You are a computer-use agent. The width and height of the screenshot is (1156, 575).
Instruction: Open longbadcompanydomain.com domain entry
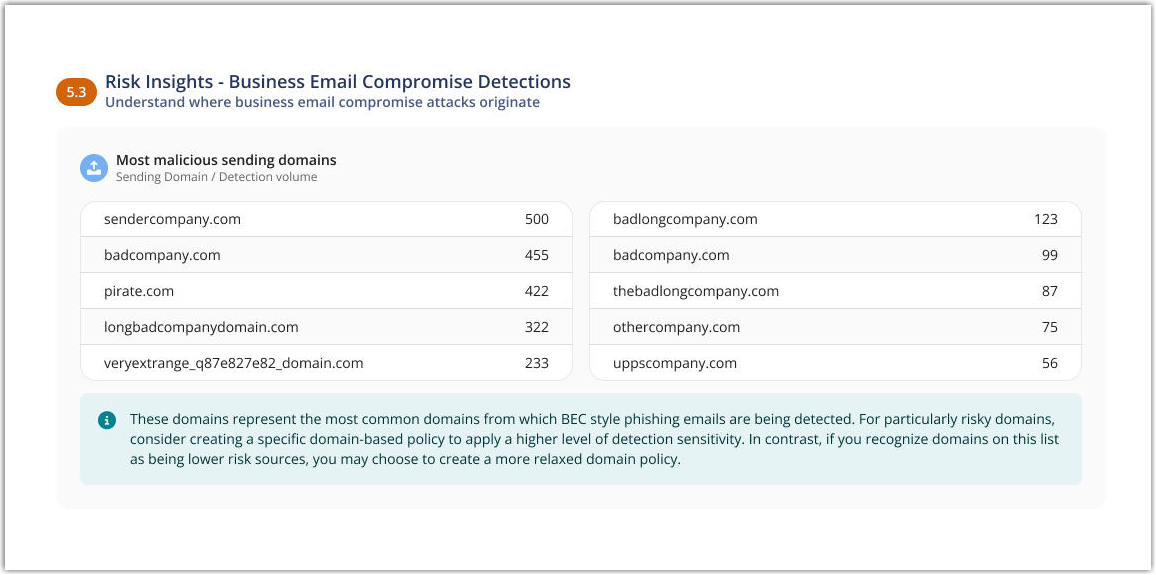coord(201,327)
